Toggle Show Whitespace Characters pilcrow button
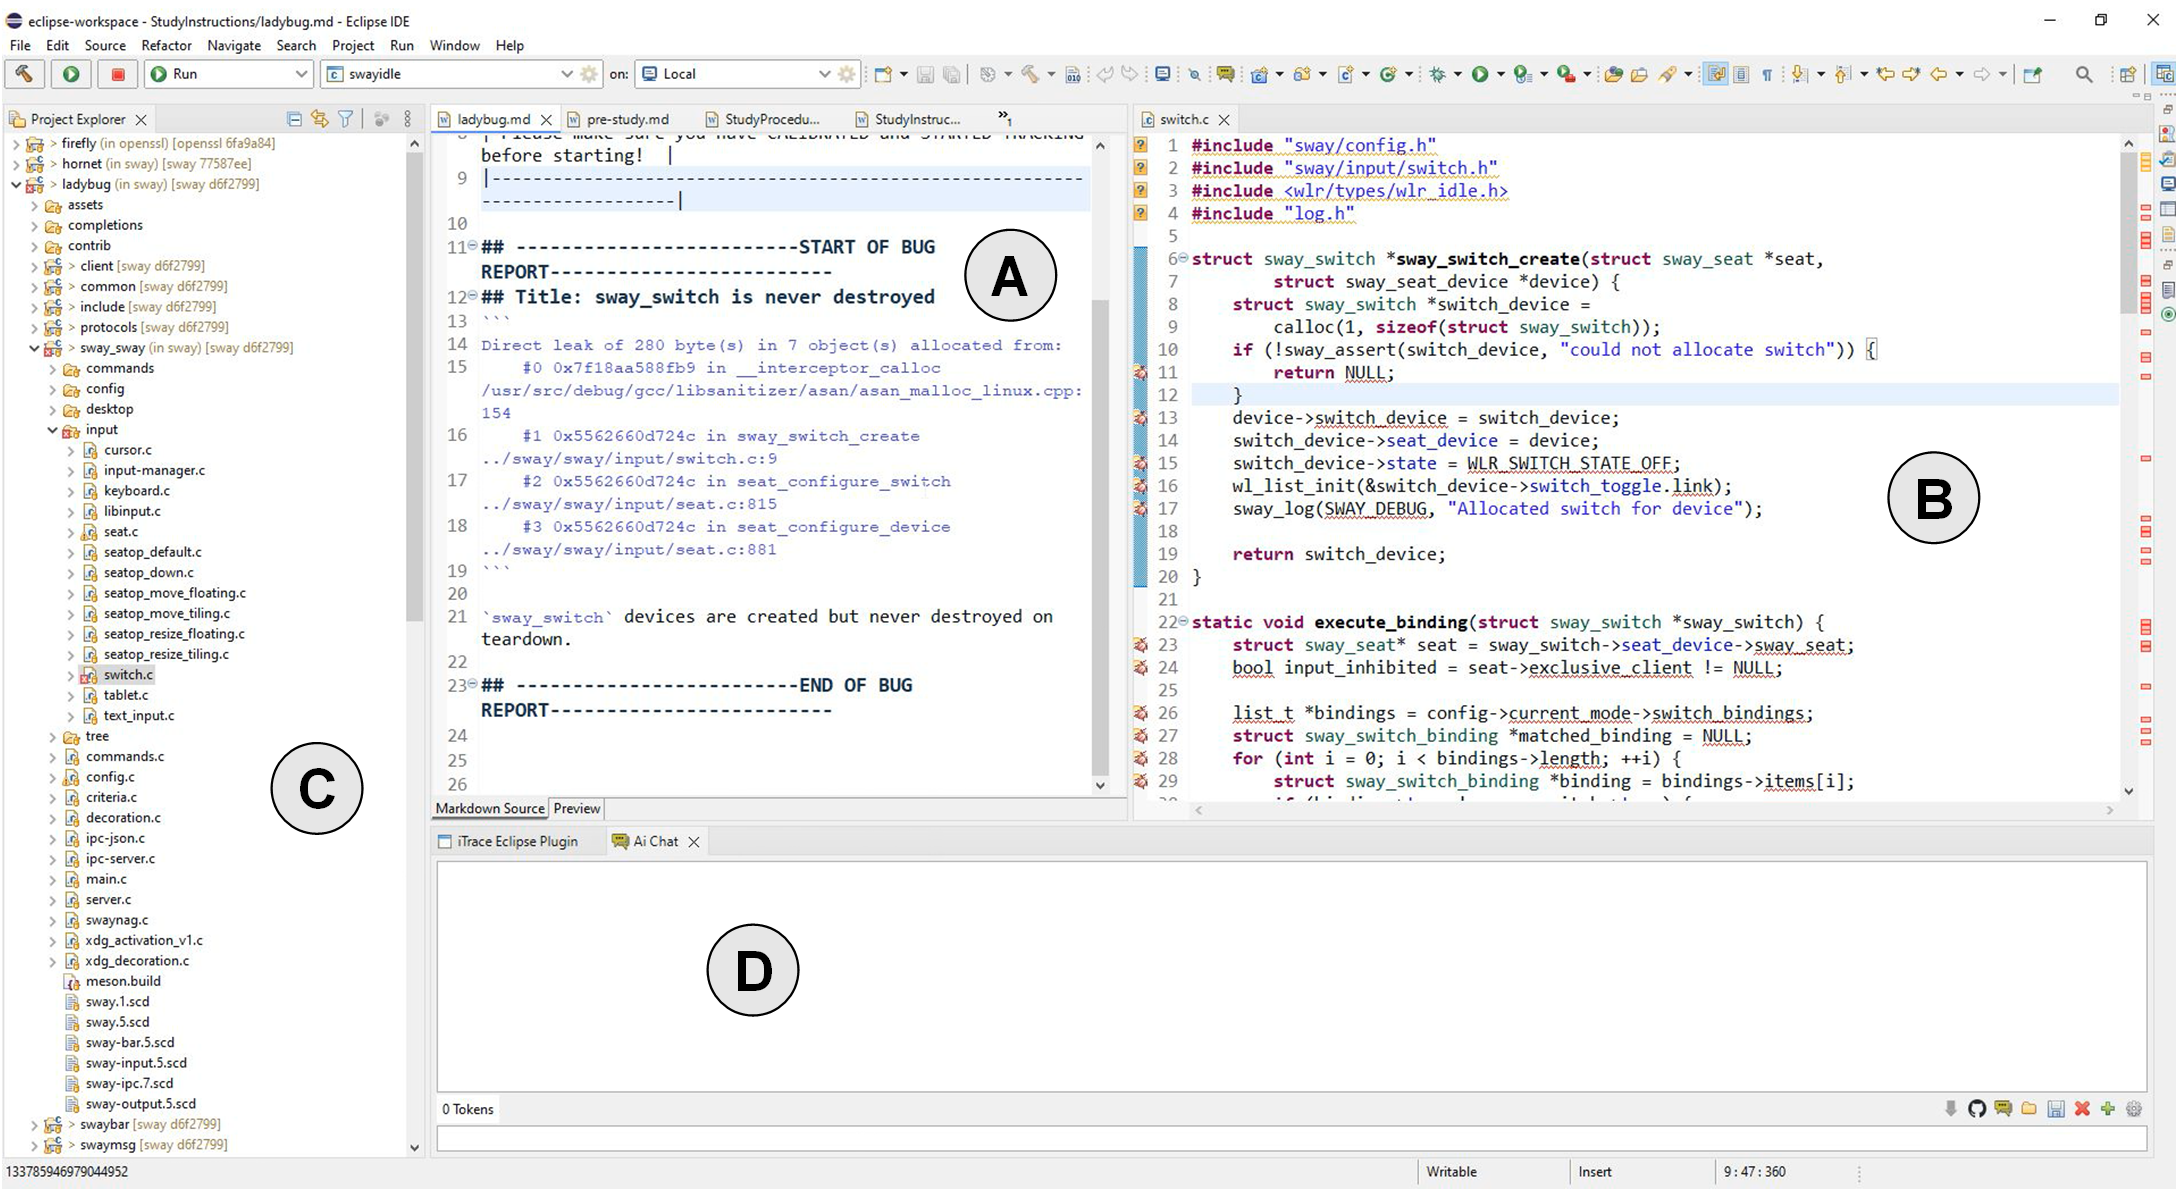The image size is (2179, 1189). coord(1767,74)
